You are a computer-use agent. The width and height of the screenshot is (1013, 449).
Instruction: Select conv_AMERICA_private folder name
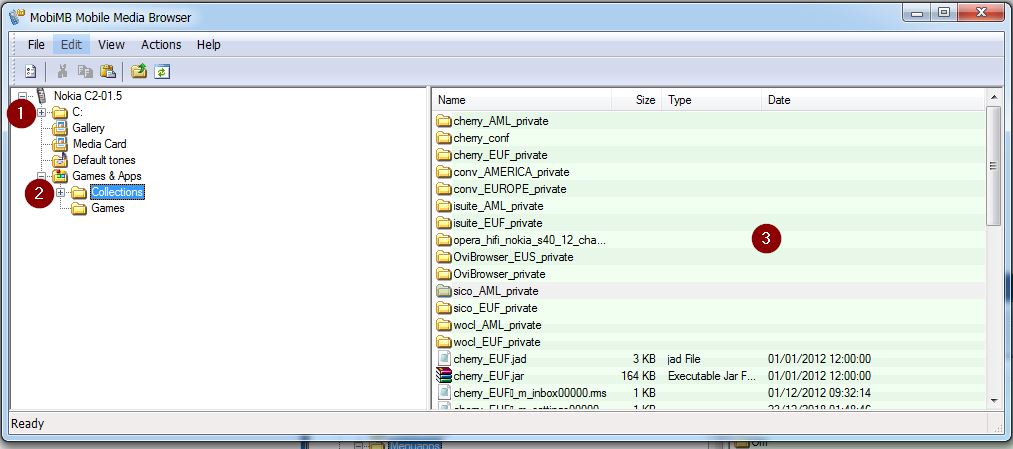pos(511,172)
